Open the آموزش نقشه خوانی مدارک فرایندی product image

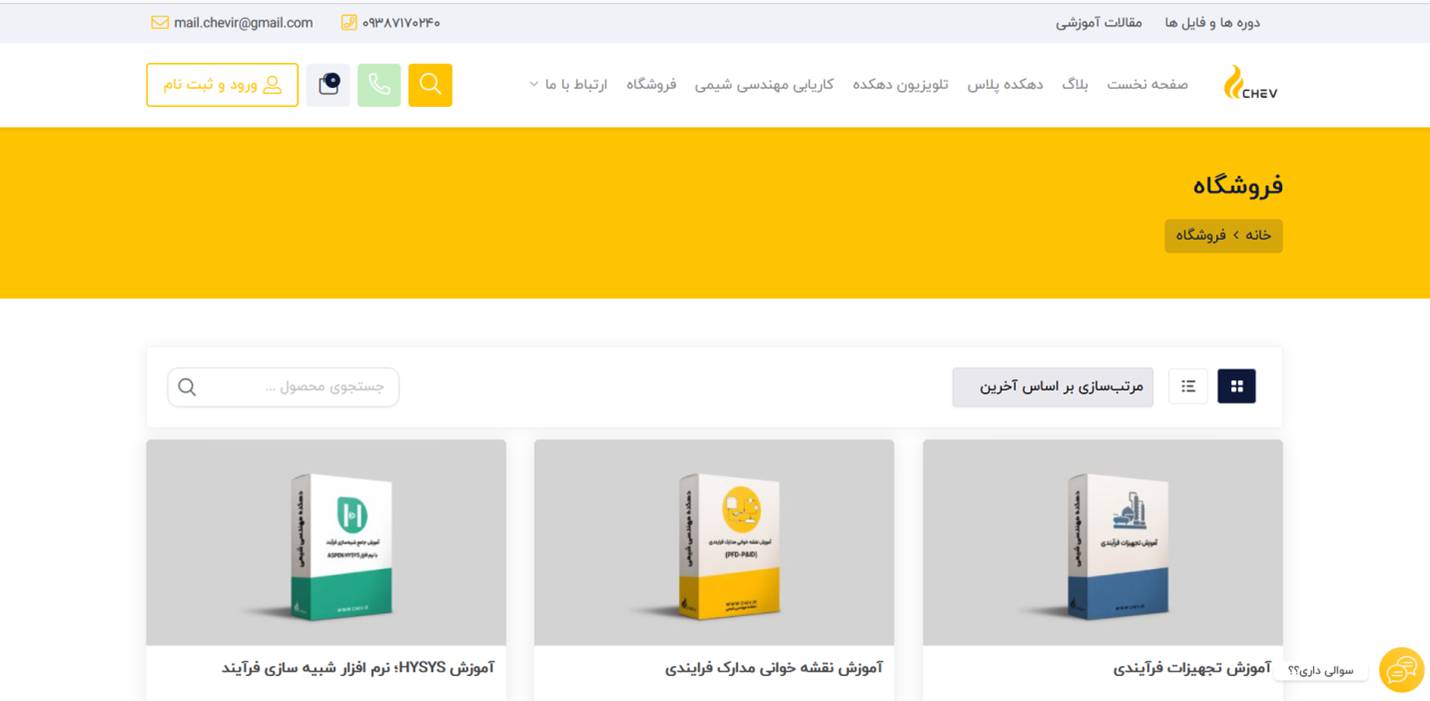pyautogui.click(x=714, y=542)
